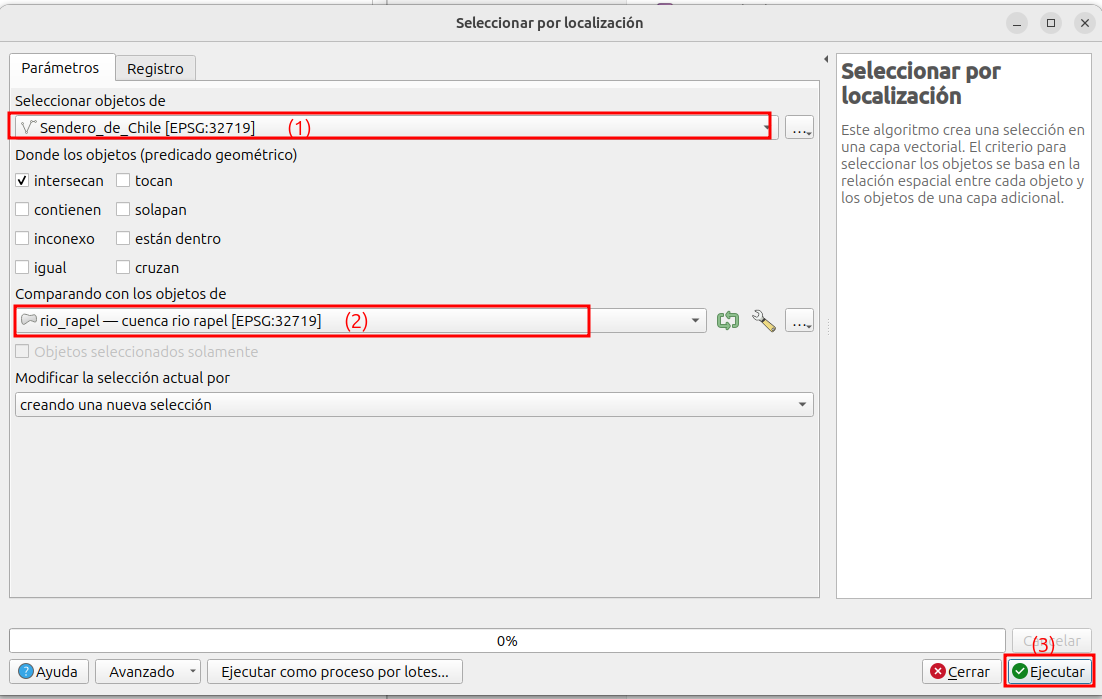Screen dimensions: 1102x699
Task: Switch to the Registro tab
Action: 155,69
